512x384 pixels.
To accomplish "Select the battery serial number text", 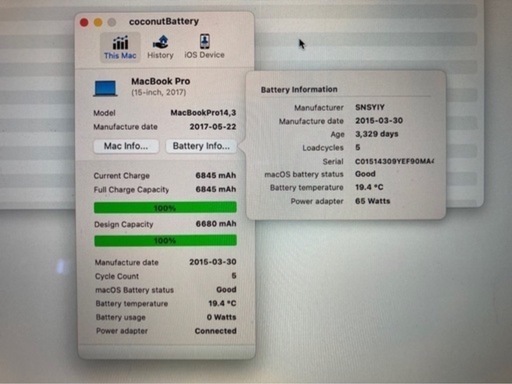I will click(394, 161).
